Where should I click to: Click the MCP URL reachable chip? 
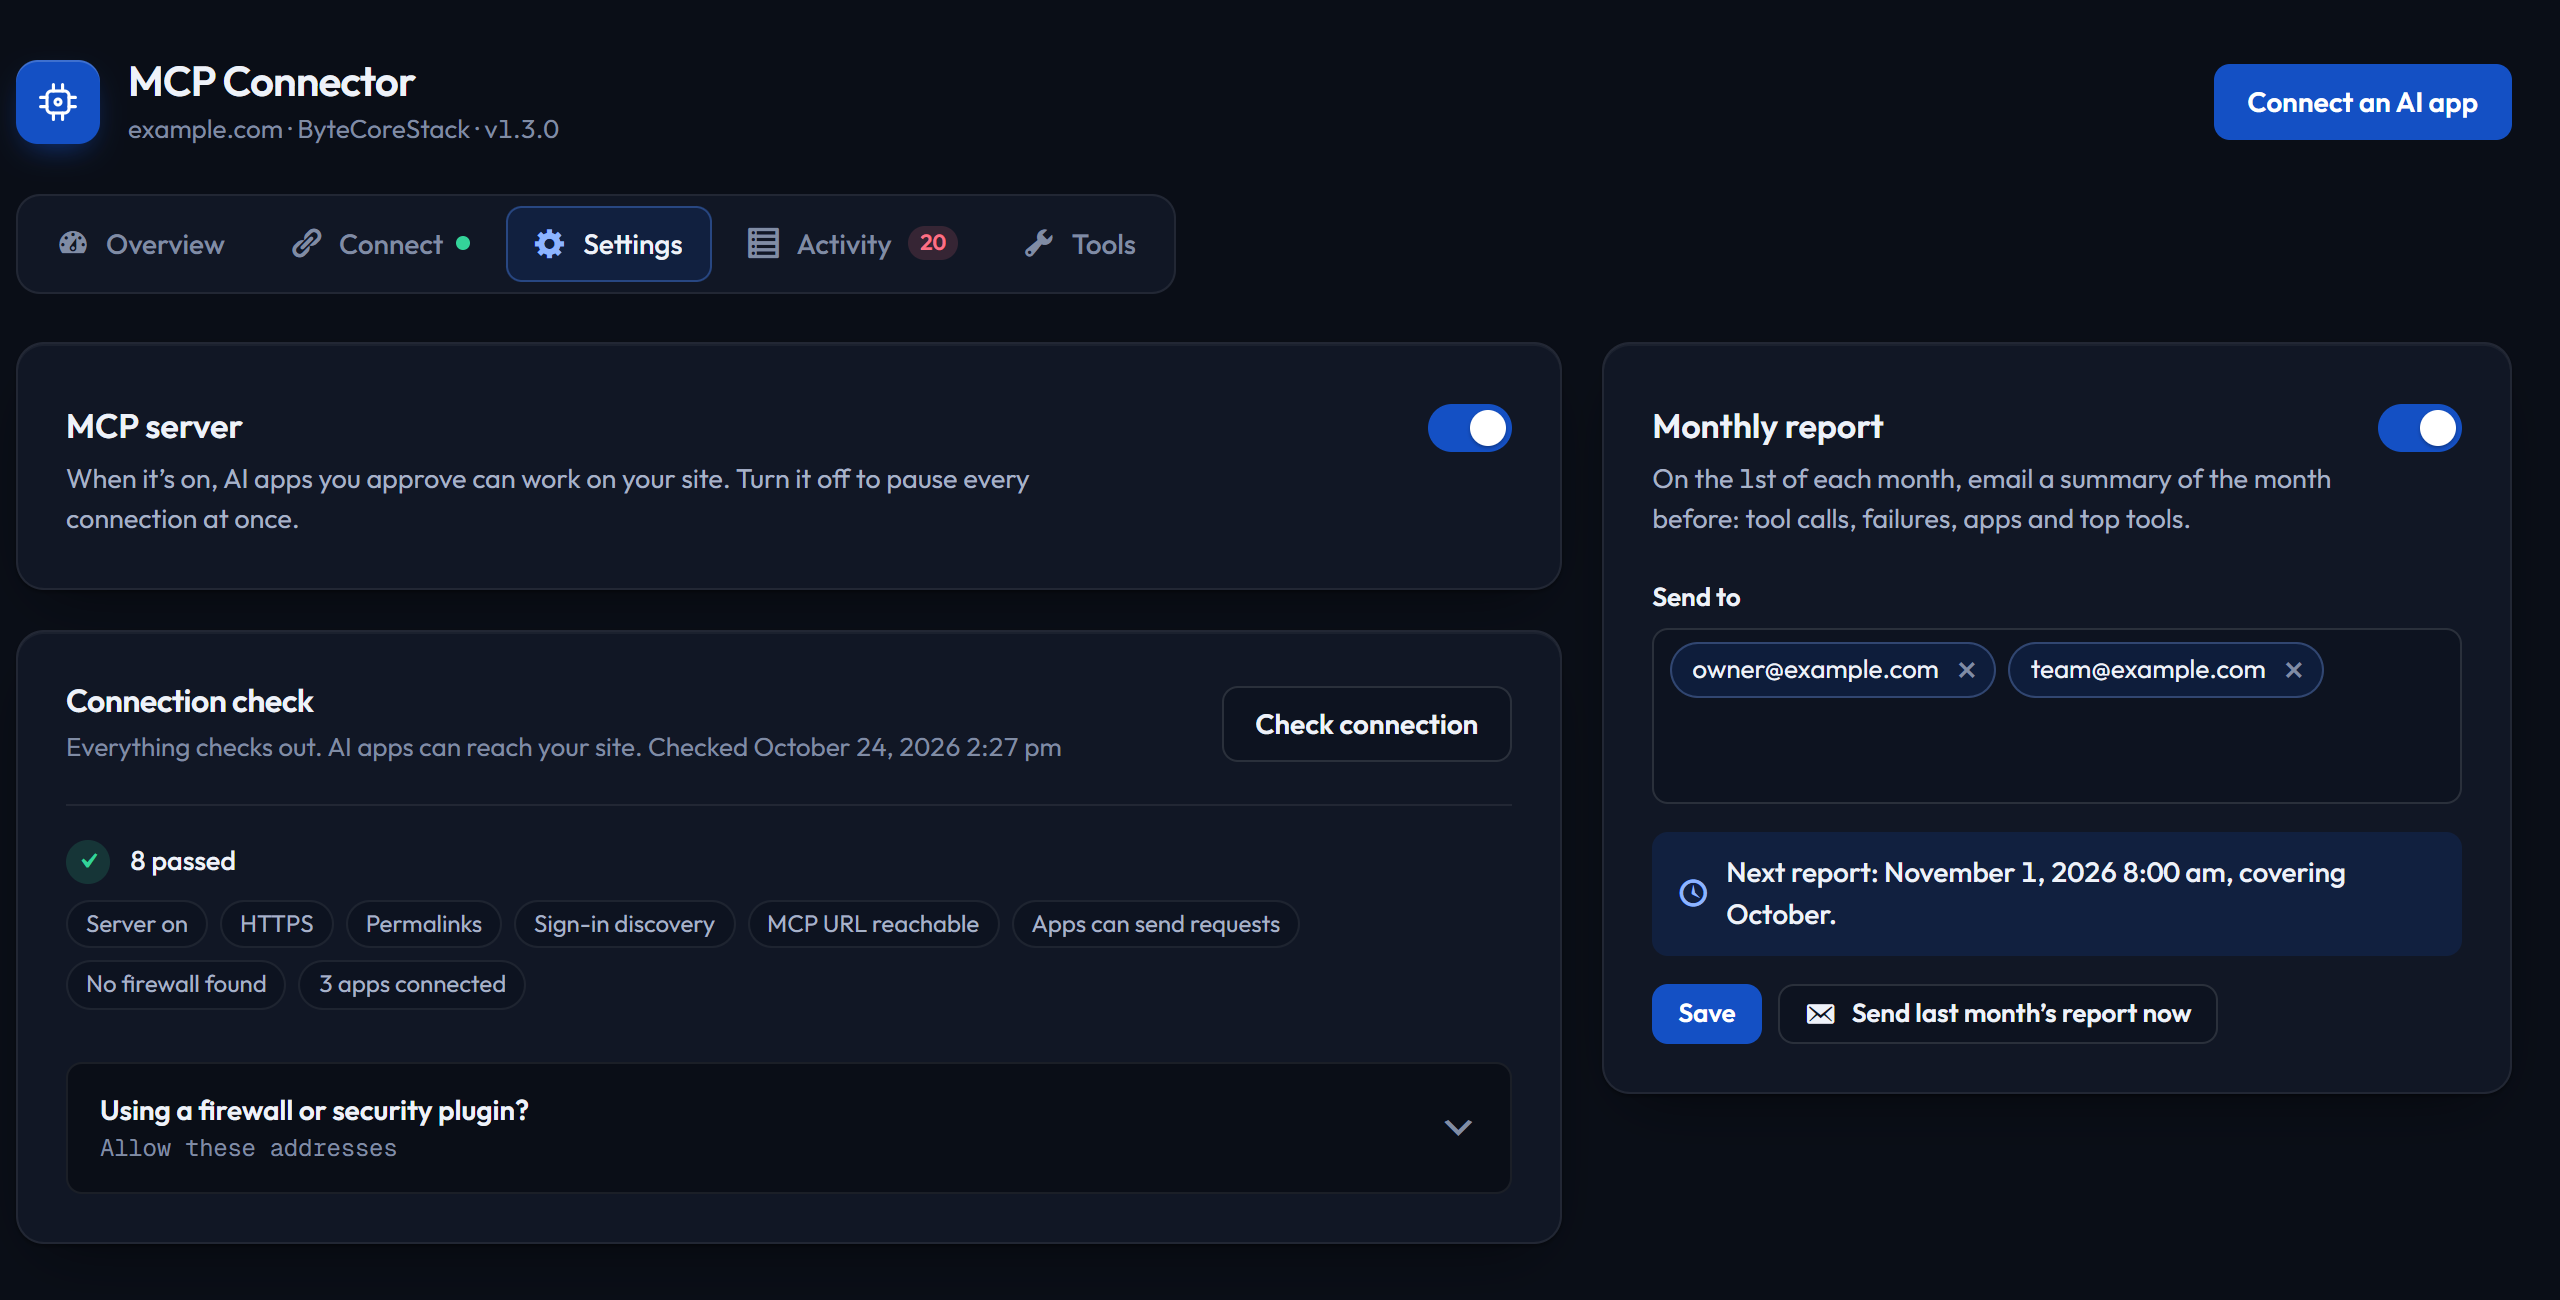[x=873, y=924]
